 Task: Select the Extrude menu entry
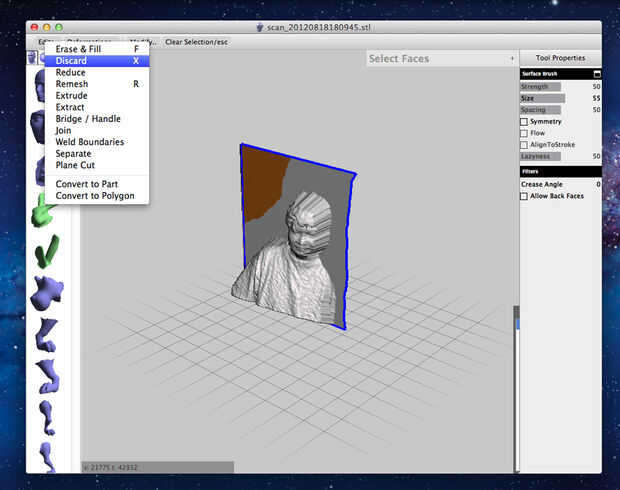(97, 95)
